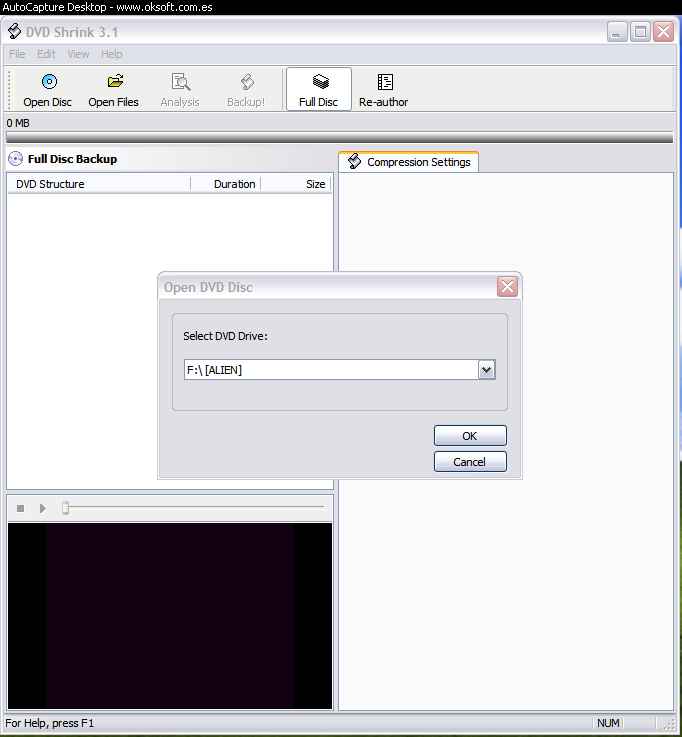Click the Backup! toolbar icon
Viewport: 682px width, 737px height.
coord(247,82)
